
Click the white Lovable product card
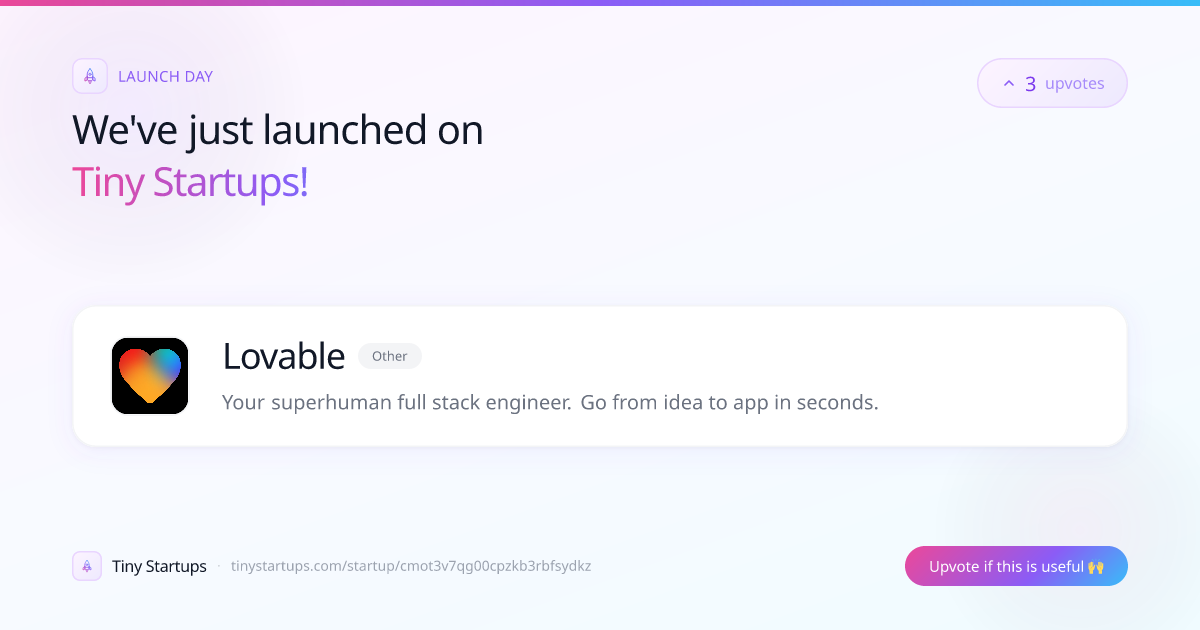tap(600, 376)
